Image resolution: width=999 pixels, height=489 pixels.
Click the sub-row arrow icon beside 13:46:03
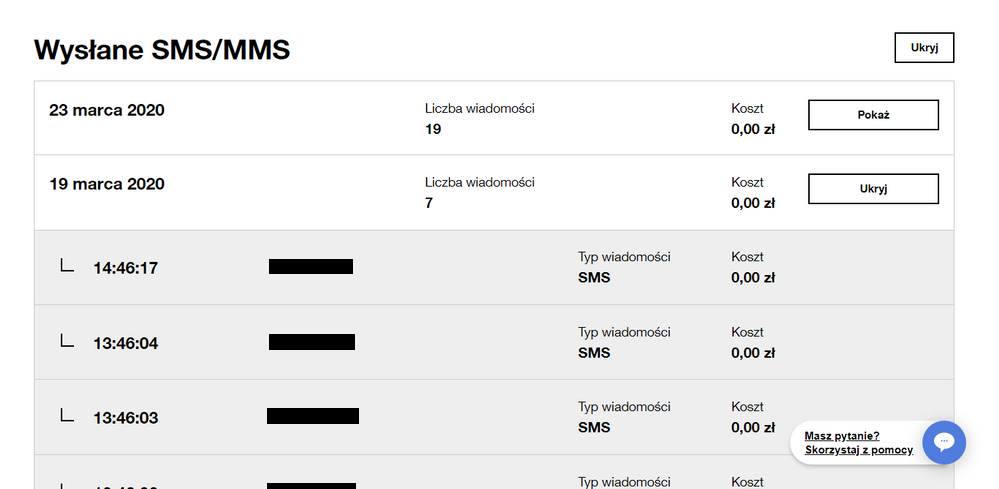point(67,416)
